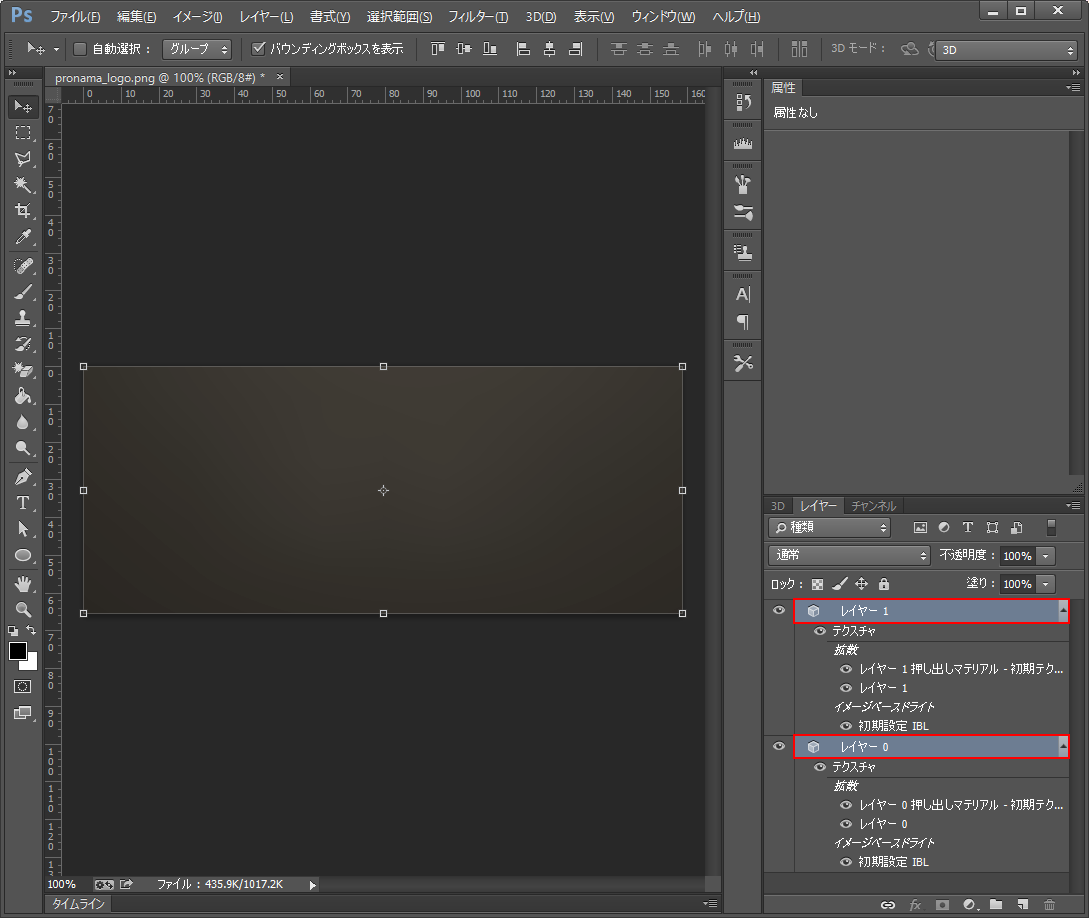The width and height of the screenshot is (1089, 918).
Task: Select the Zoom tool
Action: (x=22, y=608)
